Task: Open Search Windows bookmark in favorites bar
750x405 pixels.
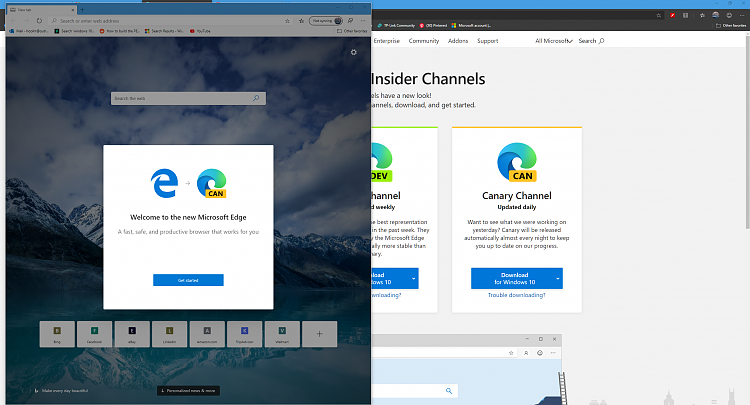Action: pyautogui.click(x=74, y=31)
